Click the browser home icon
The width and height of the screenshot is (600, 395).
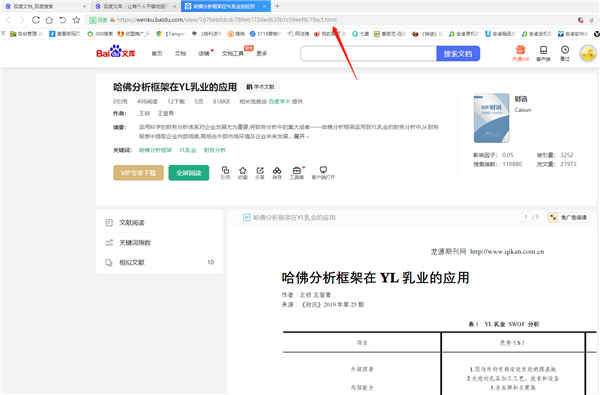49,20
